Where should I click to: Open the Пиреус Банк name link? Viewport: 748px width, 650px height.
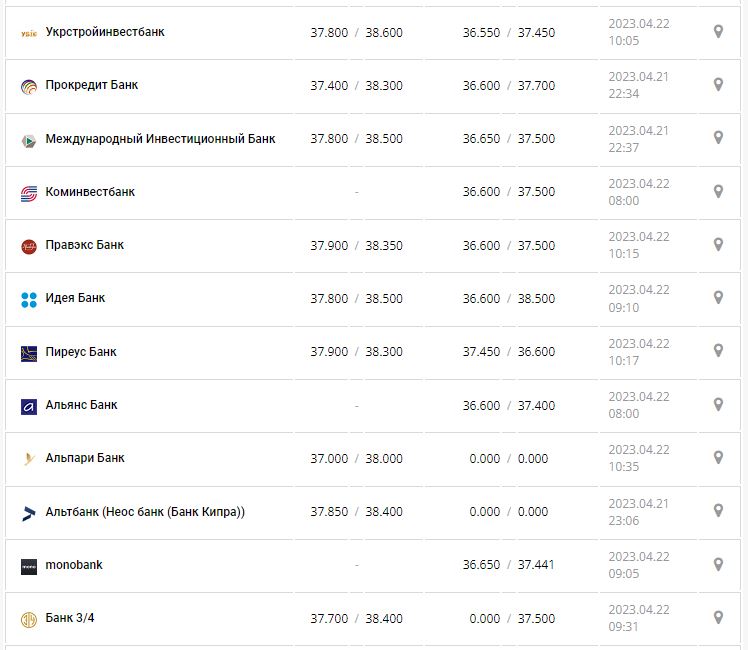click(x=81, y=352)
